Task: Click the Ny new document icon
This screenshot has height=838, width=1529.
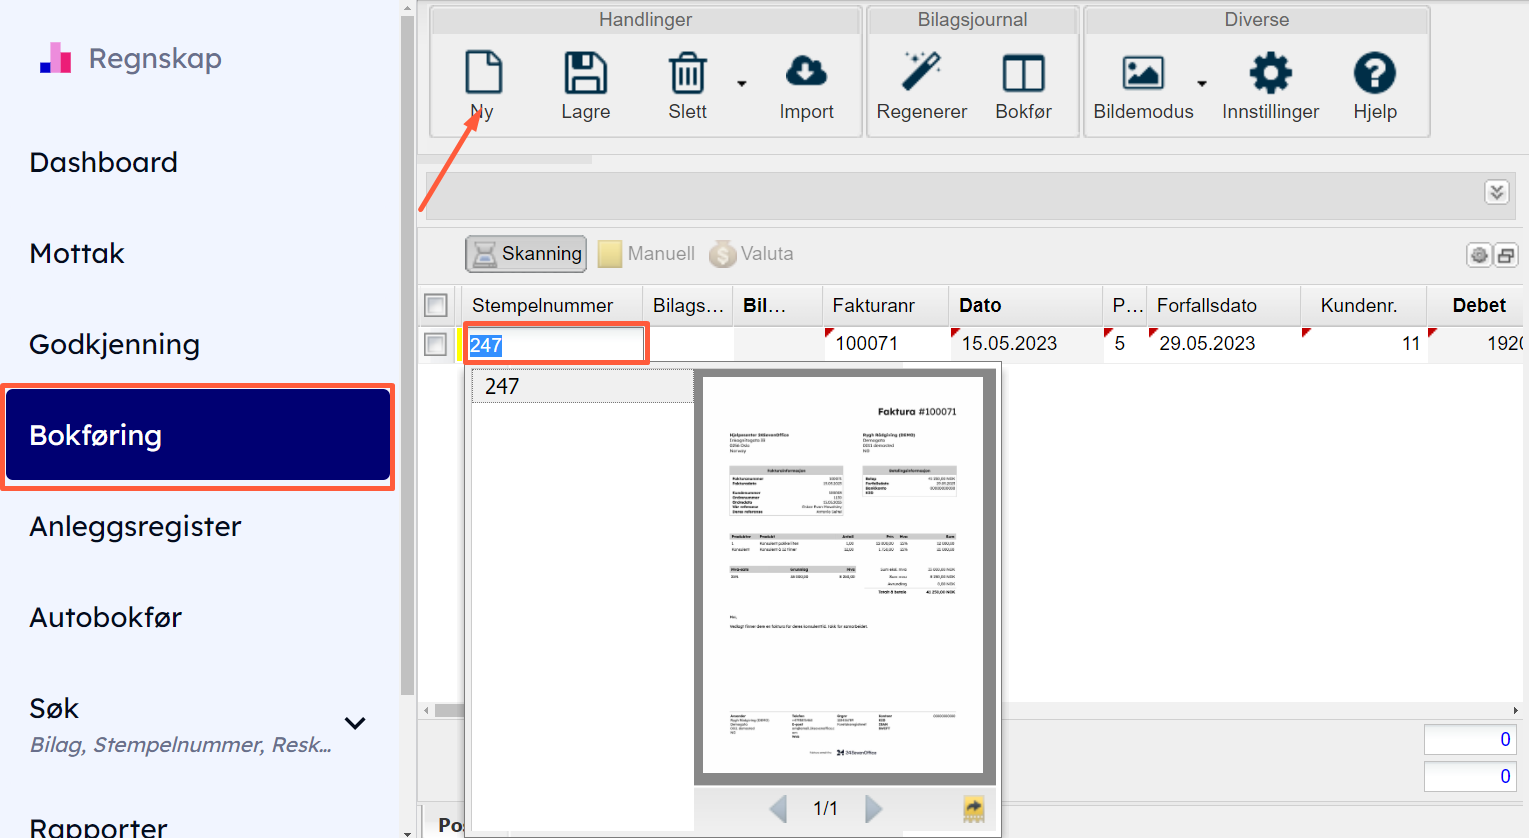Action: [483, 74]
